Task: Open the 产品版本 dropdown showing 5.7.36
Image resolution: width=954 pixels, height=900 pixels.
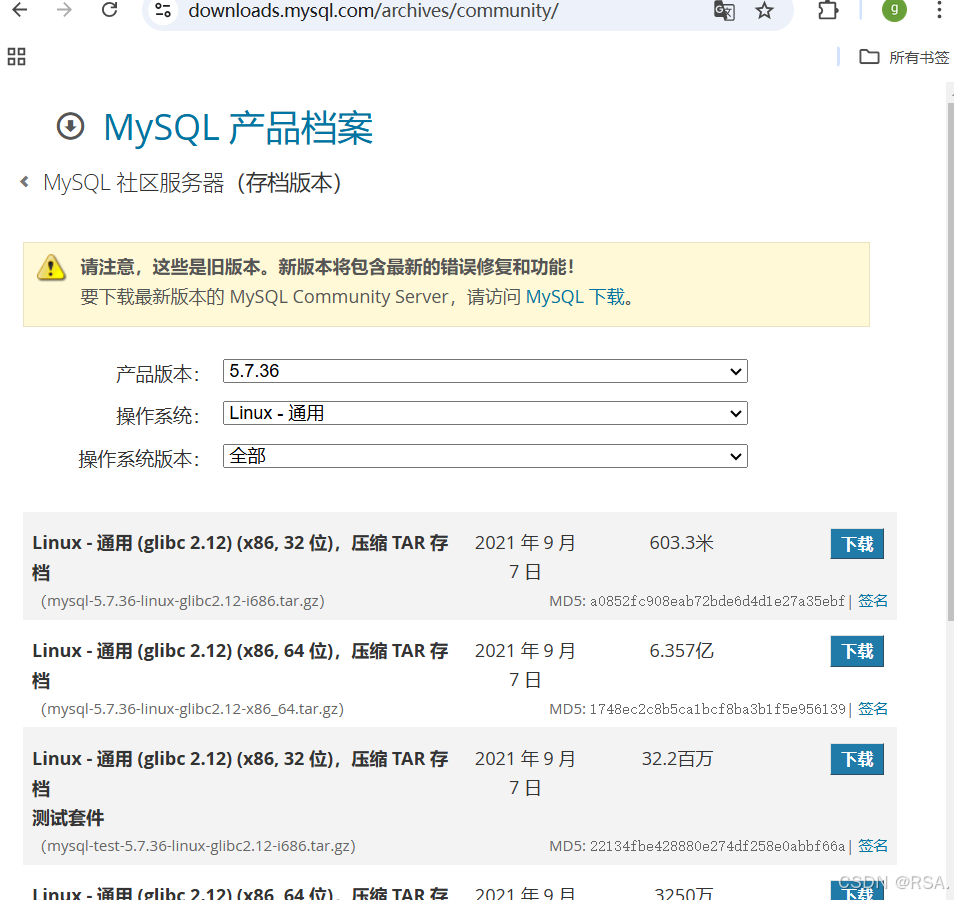Action: click(485, 371)
